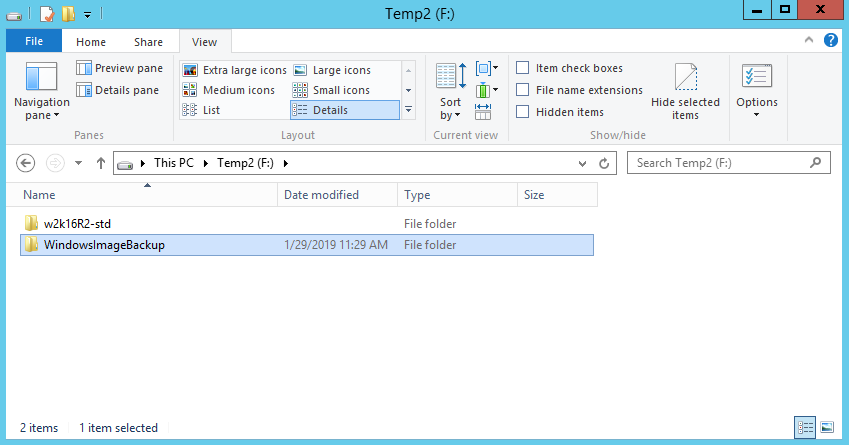Click the Help question mark icon
Viewport: 849px width, 445px height.
tap(830, 41)
